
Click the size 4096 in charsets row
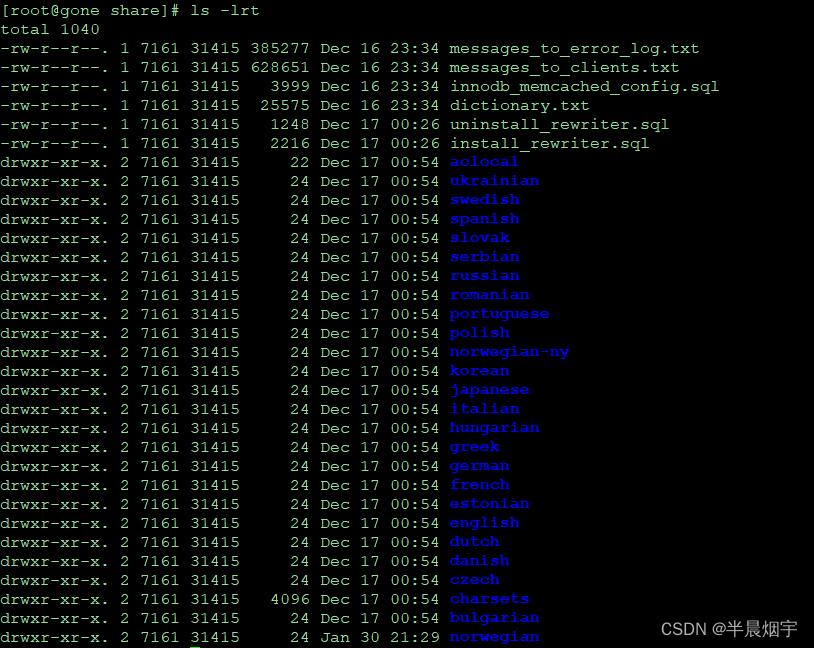point(290,599)
